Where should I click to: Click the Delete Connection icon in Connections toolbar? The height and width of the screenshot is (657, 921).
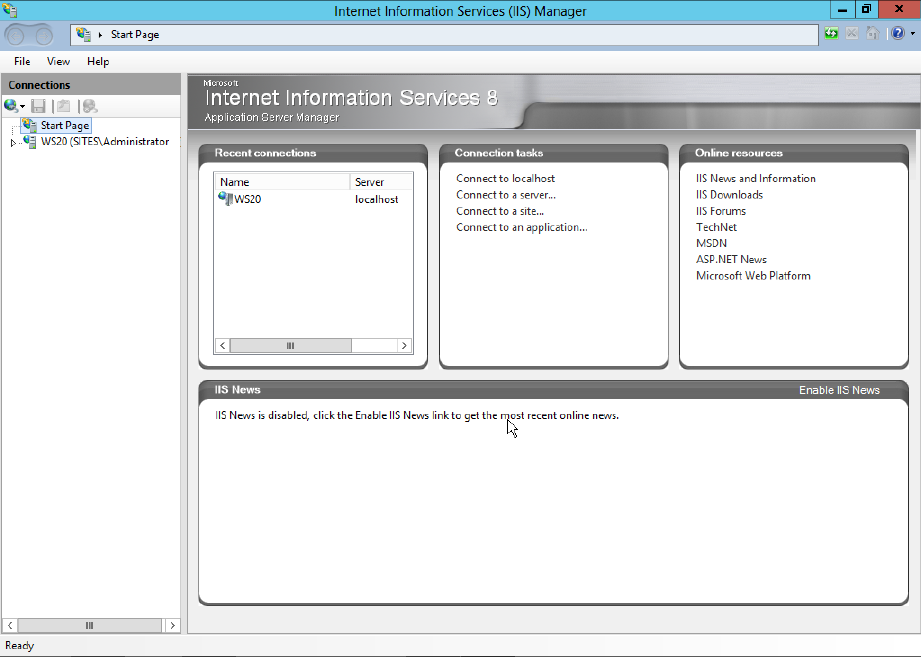(89, 106)
